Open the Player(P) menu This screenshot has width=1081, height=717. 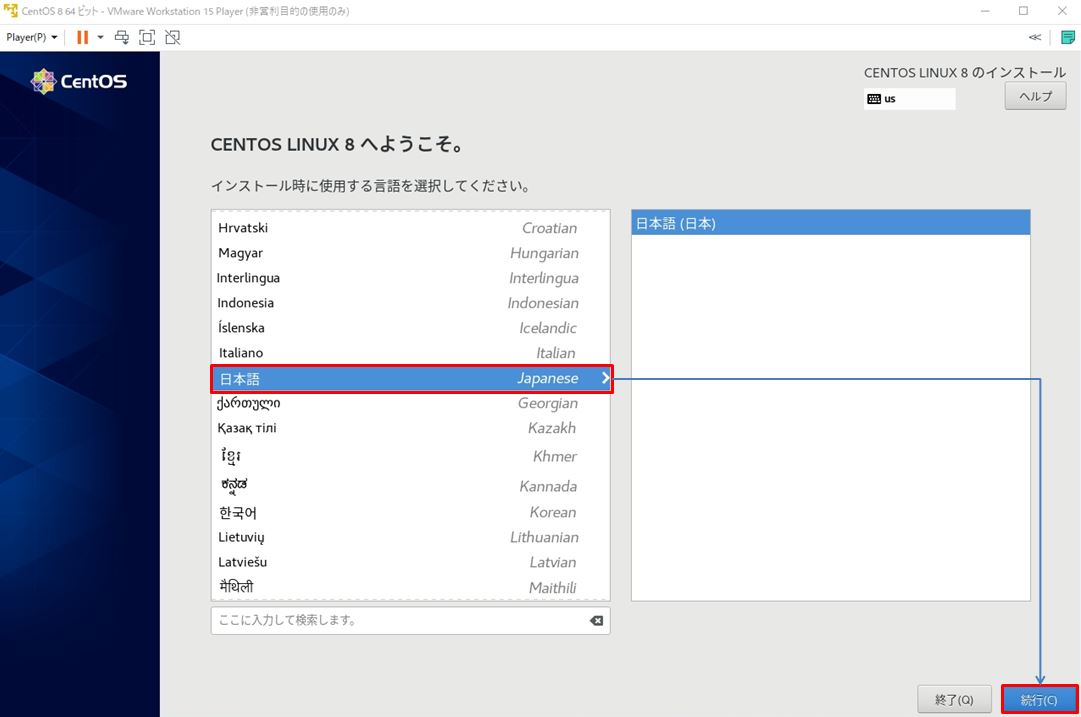click(x=32, y=37)
